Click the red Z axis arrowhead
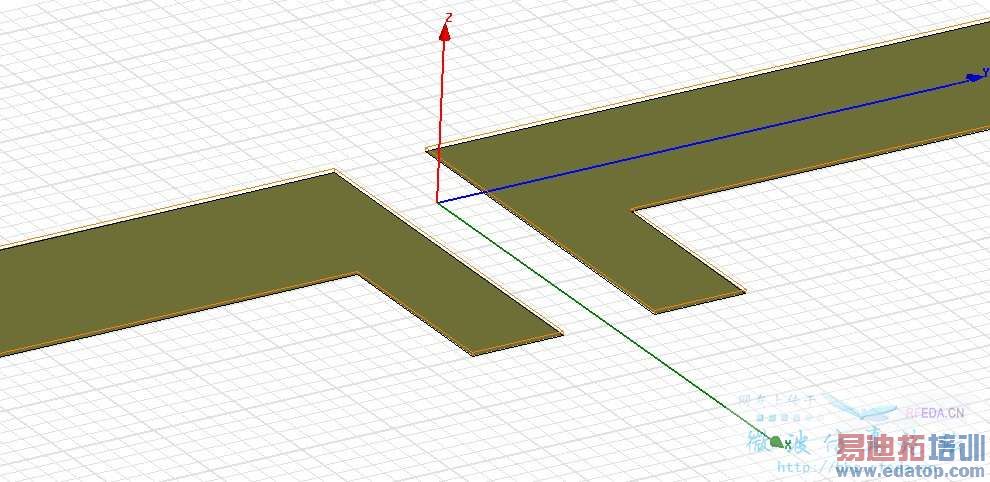This screenshot has height=482, width=990. tap(444, 33)
